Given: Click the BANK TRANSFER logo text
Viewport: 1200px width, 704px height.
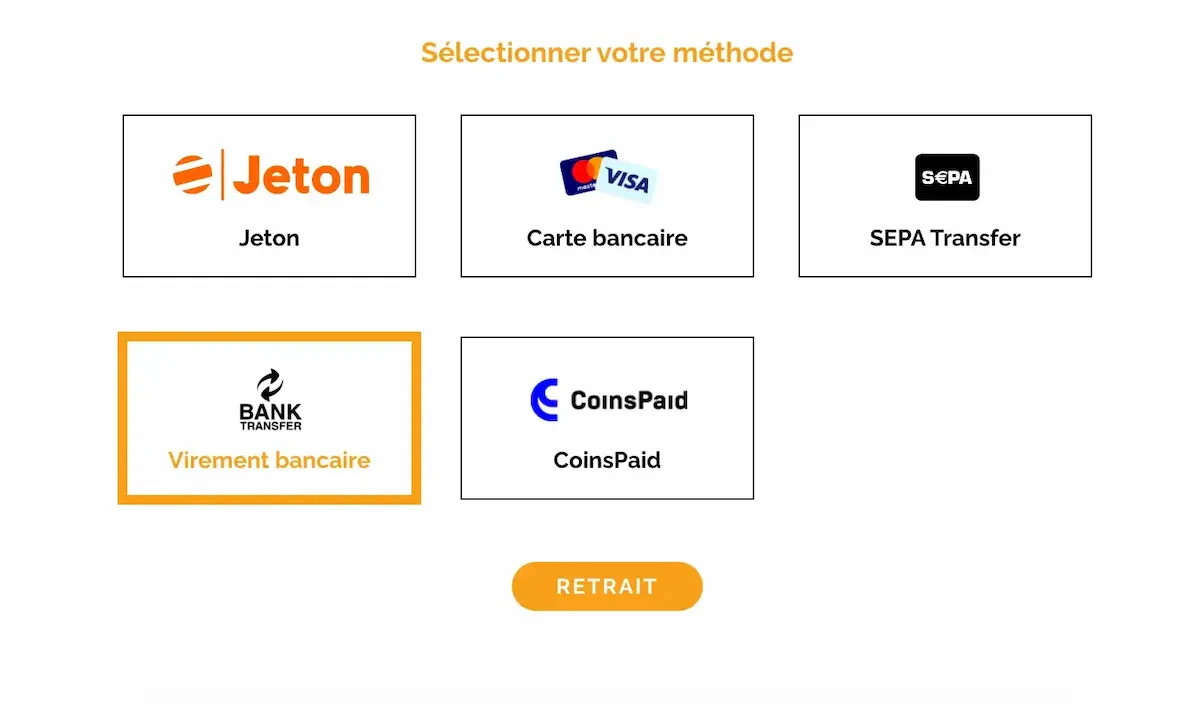Looking at the screenshot, I should tap(270, 415).
